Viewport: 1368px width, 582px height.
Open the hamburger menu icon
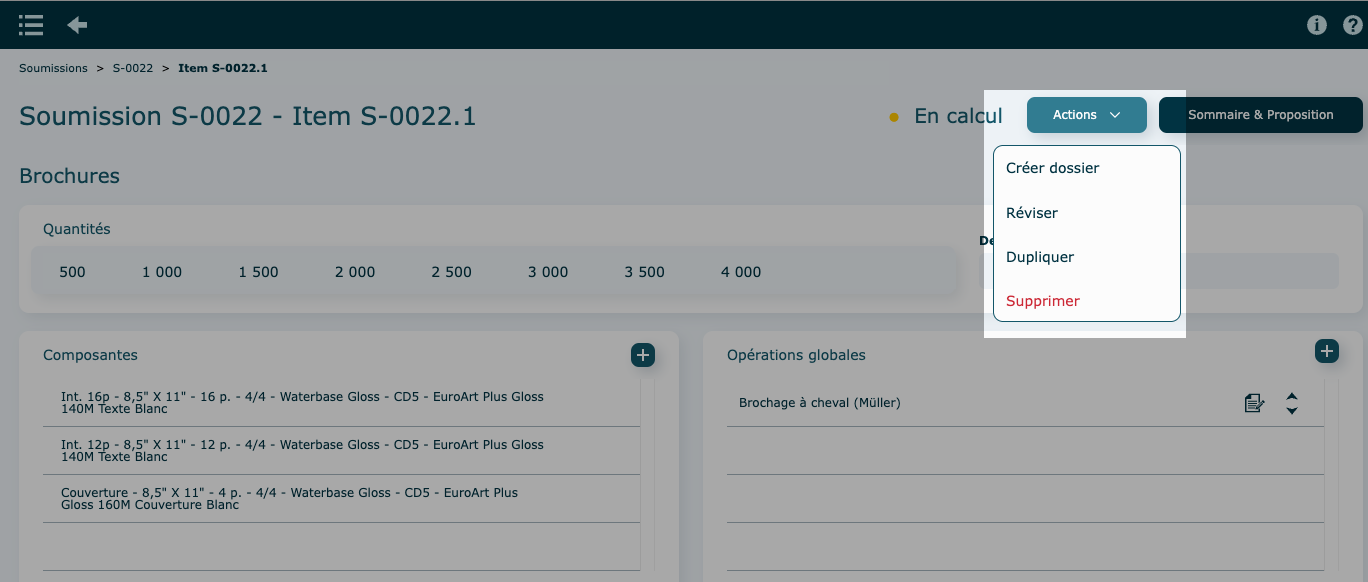point(31,25)
